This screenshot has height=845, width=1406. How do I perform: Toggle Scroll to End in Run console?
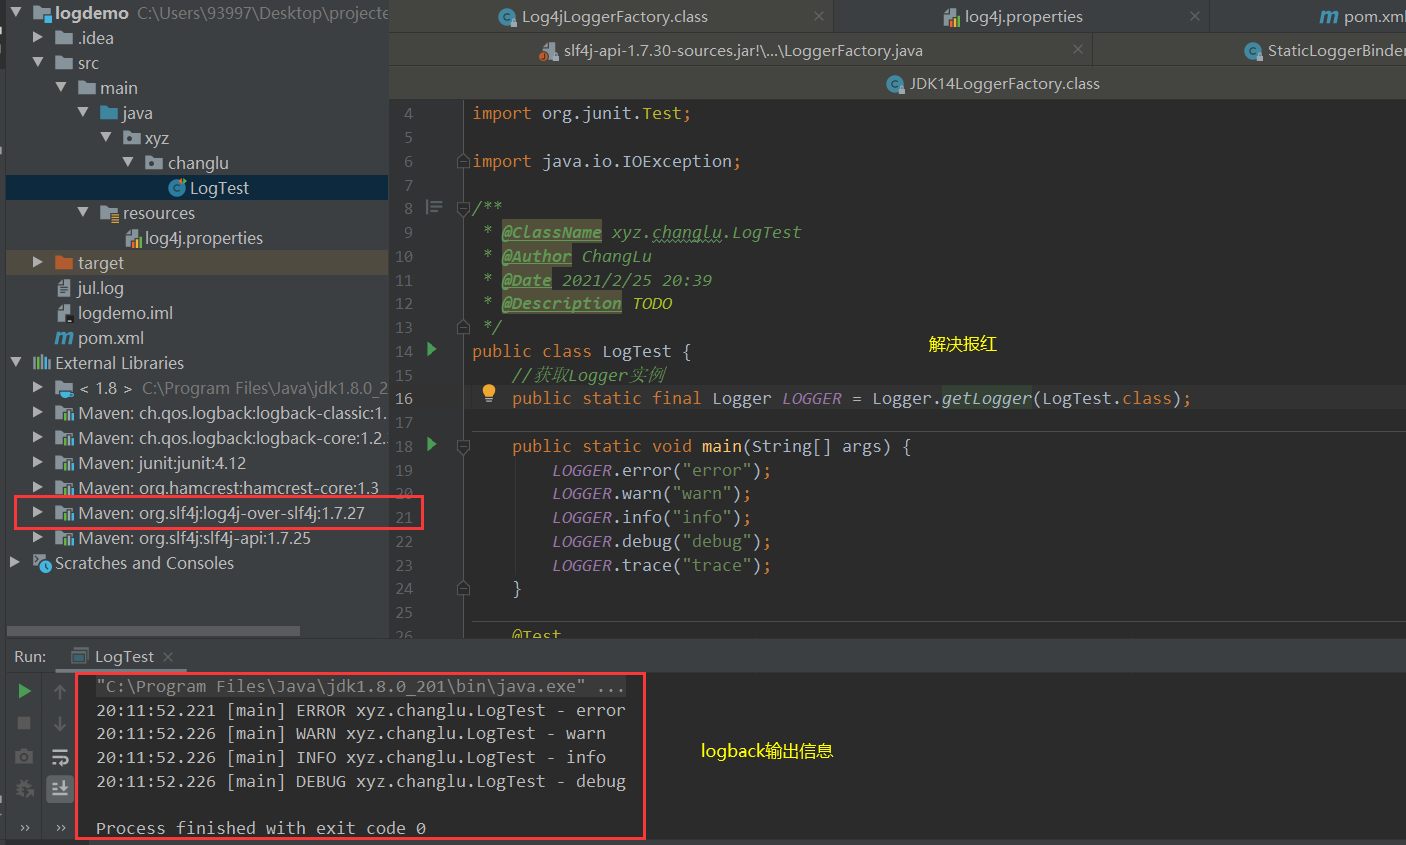pyautogui.click(x=60, y=789)
